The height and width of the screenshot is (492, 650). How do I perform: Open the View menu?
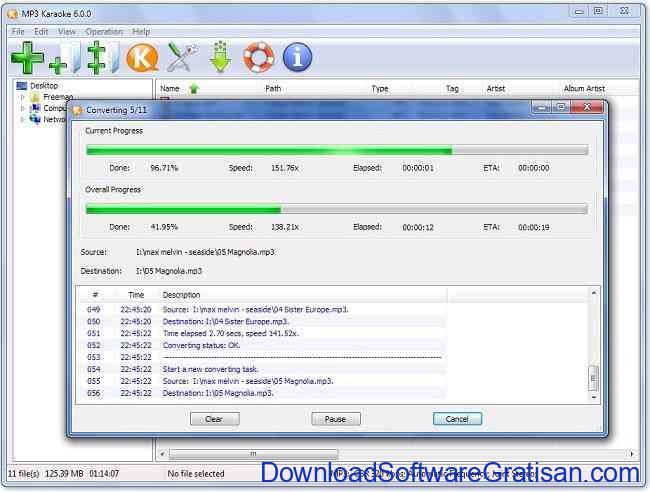click(67, 32)
